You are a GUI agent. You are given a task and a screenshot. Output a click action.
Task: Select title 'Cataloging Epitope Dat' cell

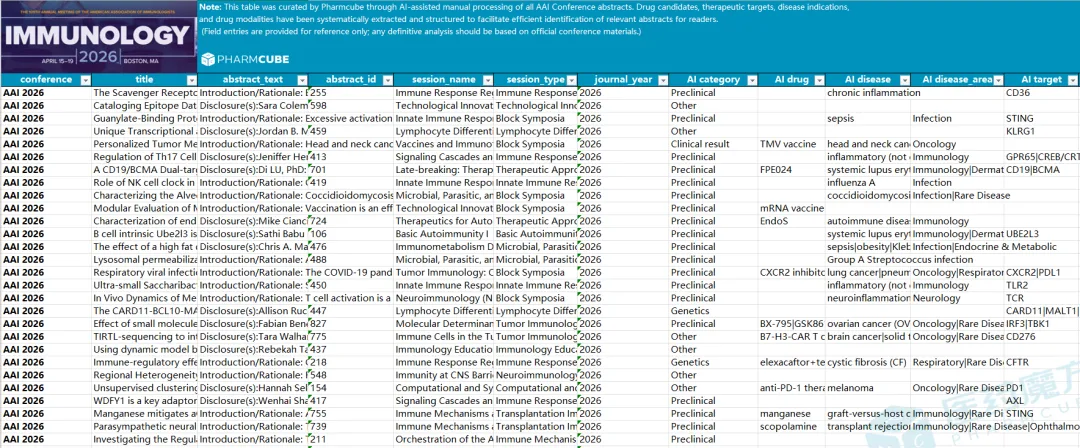145,105
